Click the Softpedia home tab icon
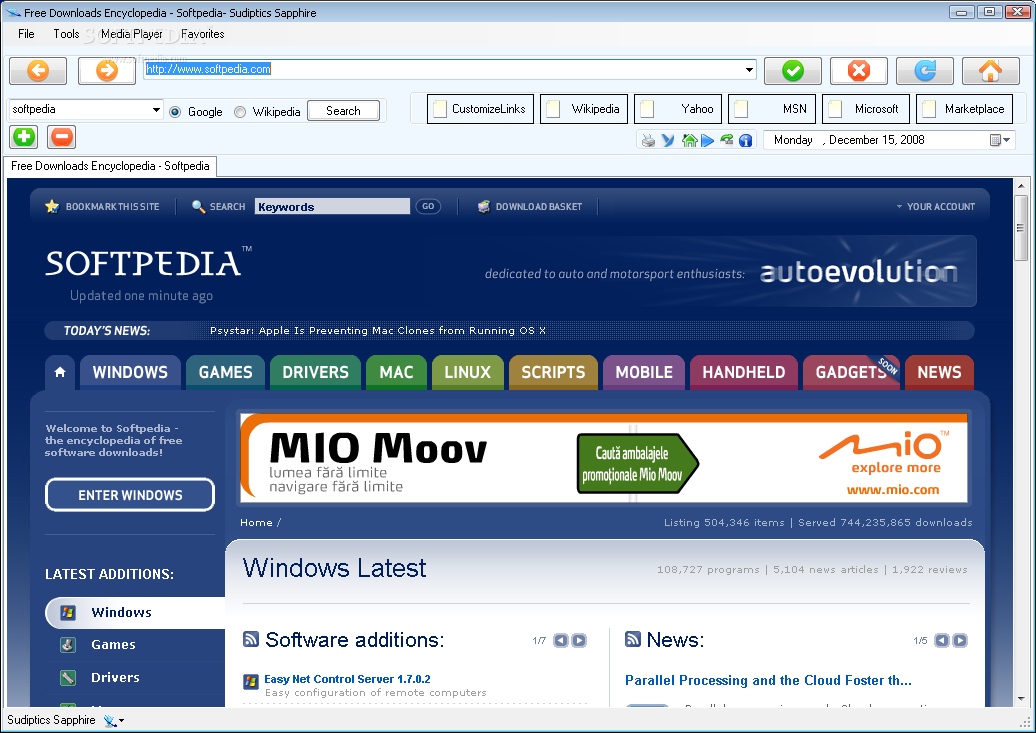Screen dimensions: 1036x733 point(60,372)
